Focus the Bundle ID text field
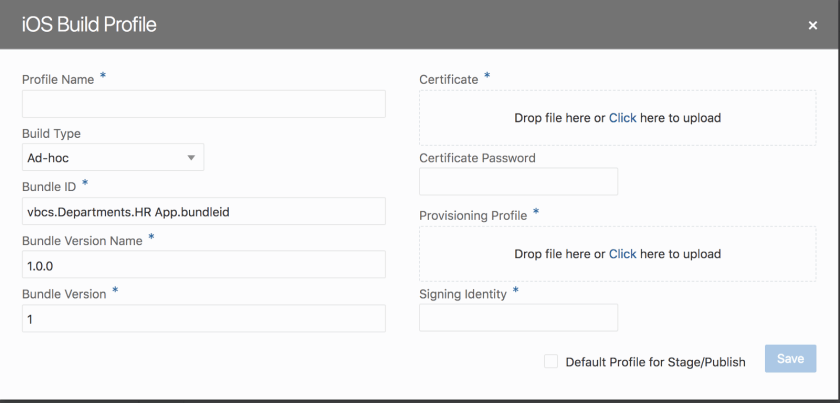840x403 pixels. click(x=203, y=211)
